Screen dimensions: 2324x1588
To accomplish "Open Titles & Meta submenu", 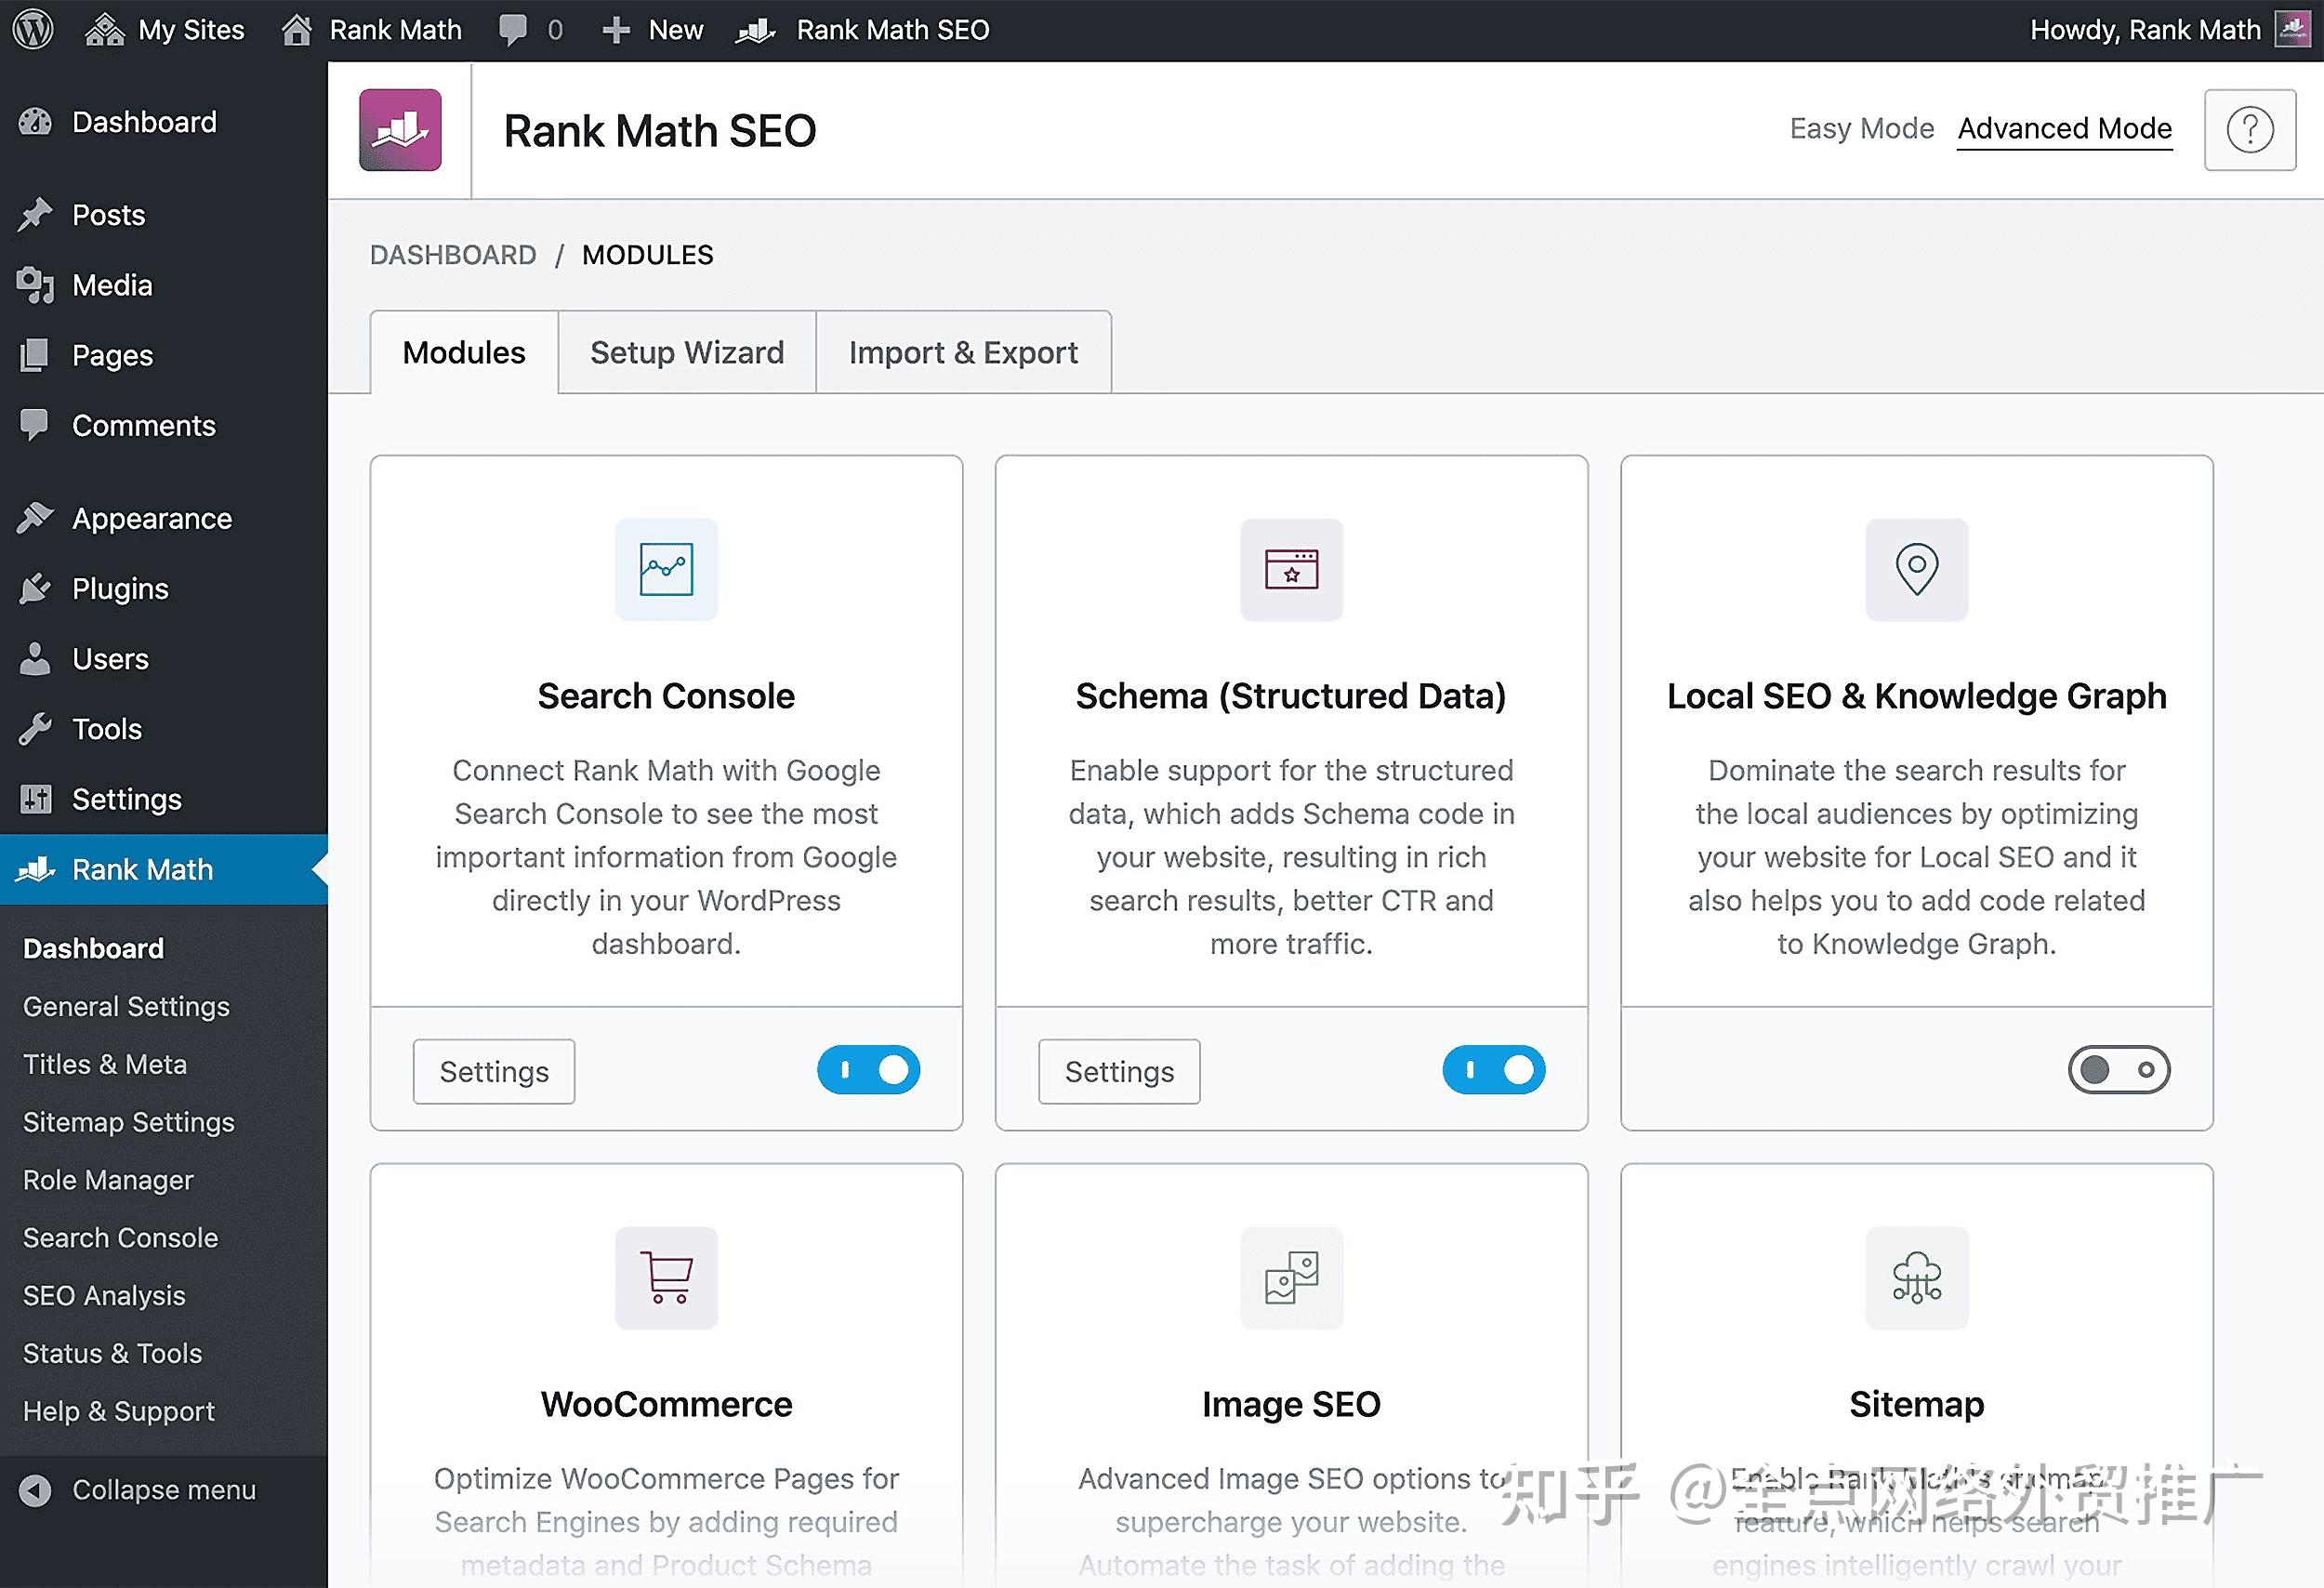I will (x=105, y=1064).
